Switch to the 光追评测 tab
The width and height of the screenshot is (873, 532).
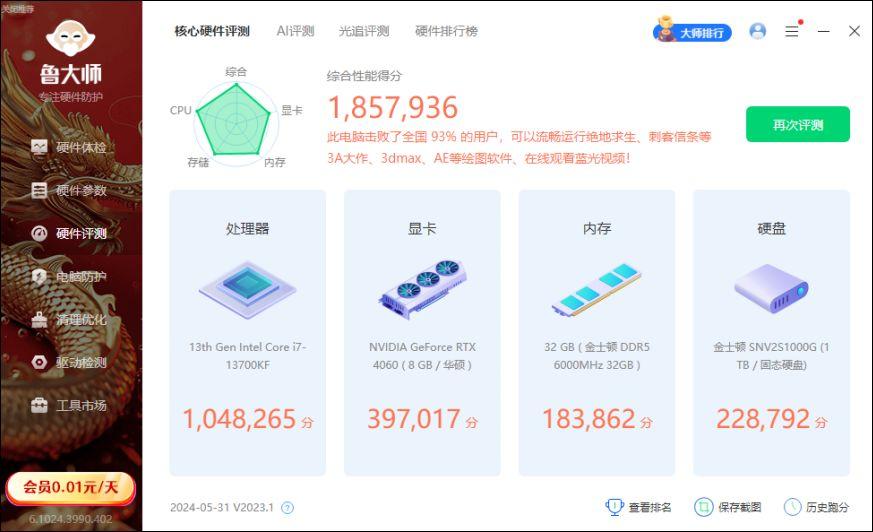click(364, 31)
